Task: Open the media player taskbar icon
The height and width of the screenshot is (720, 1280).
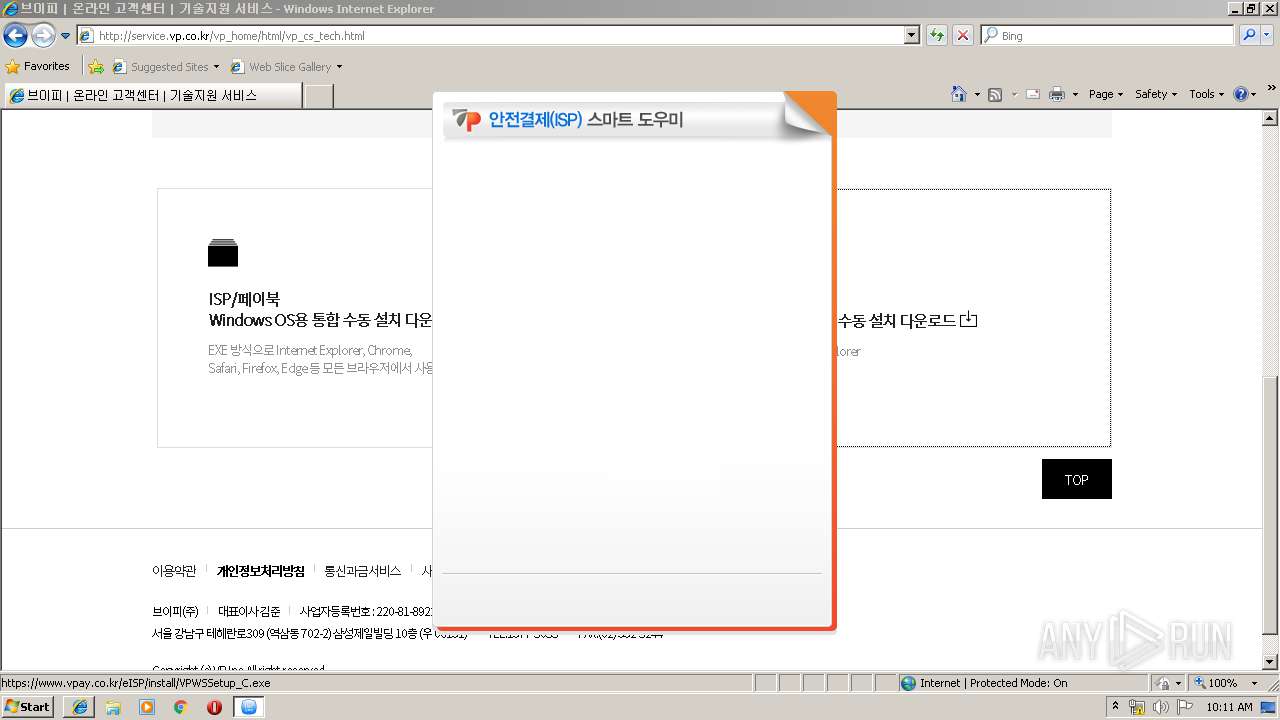Action: tap(147, 707)
